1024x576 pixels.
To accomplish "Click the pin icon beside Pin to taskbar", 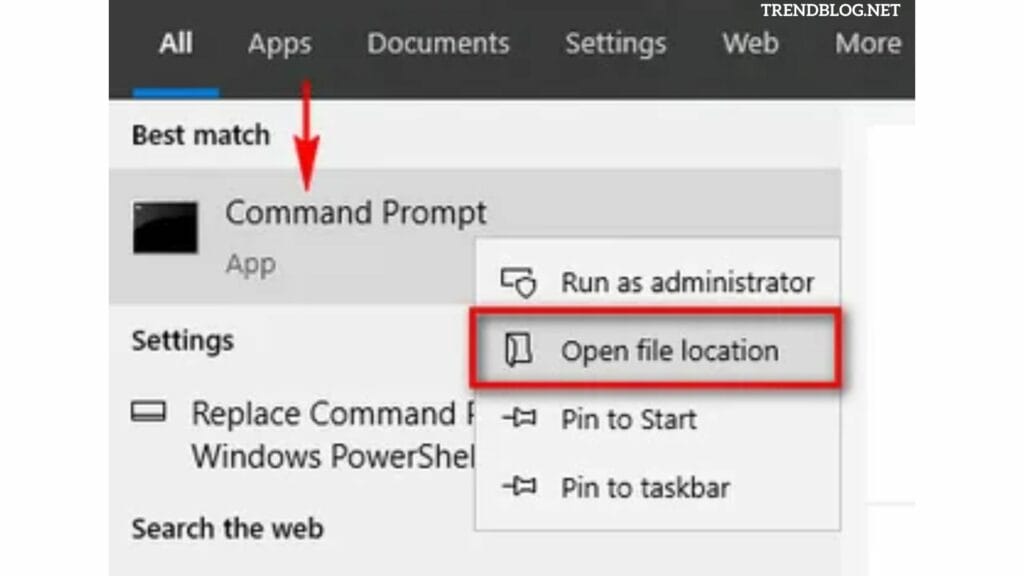I will pos(518,488).
